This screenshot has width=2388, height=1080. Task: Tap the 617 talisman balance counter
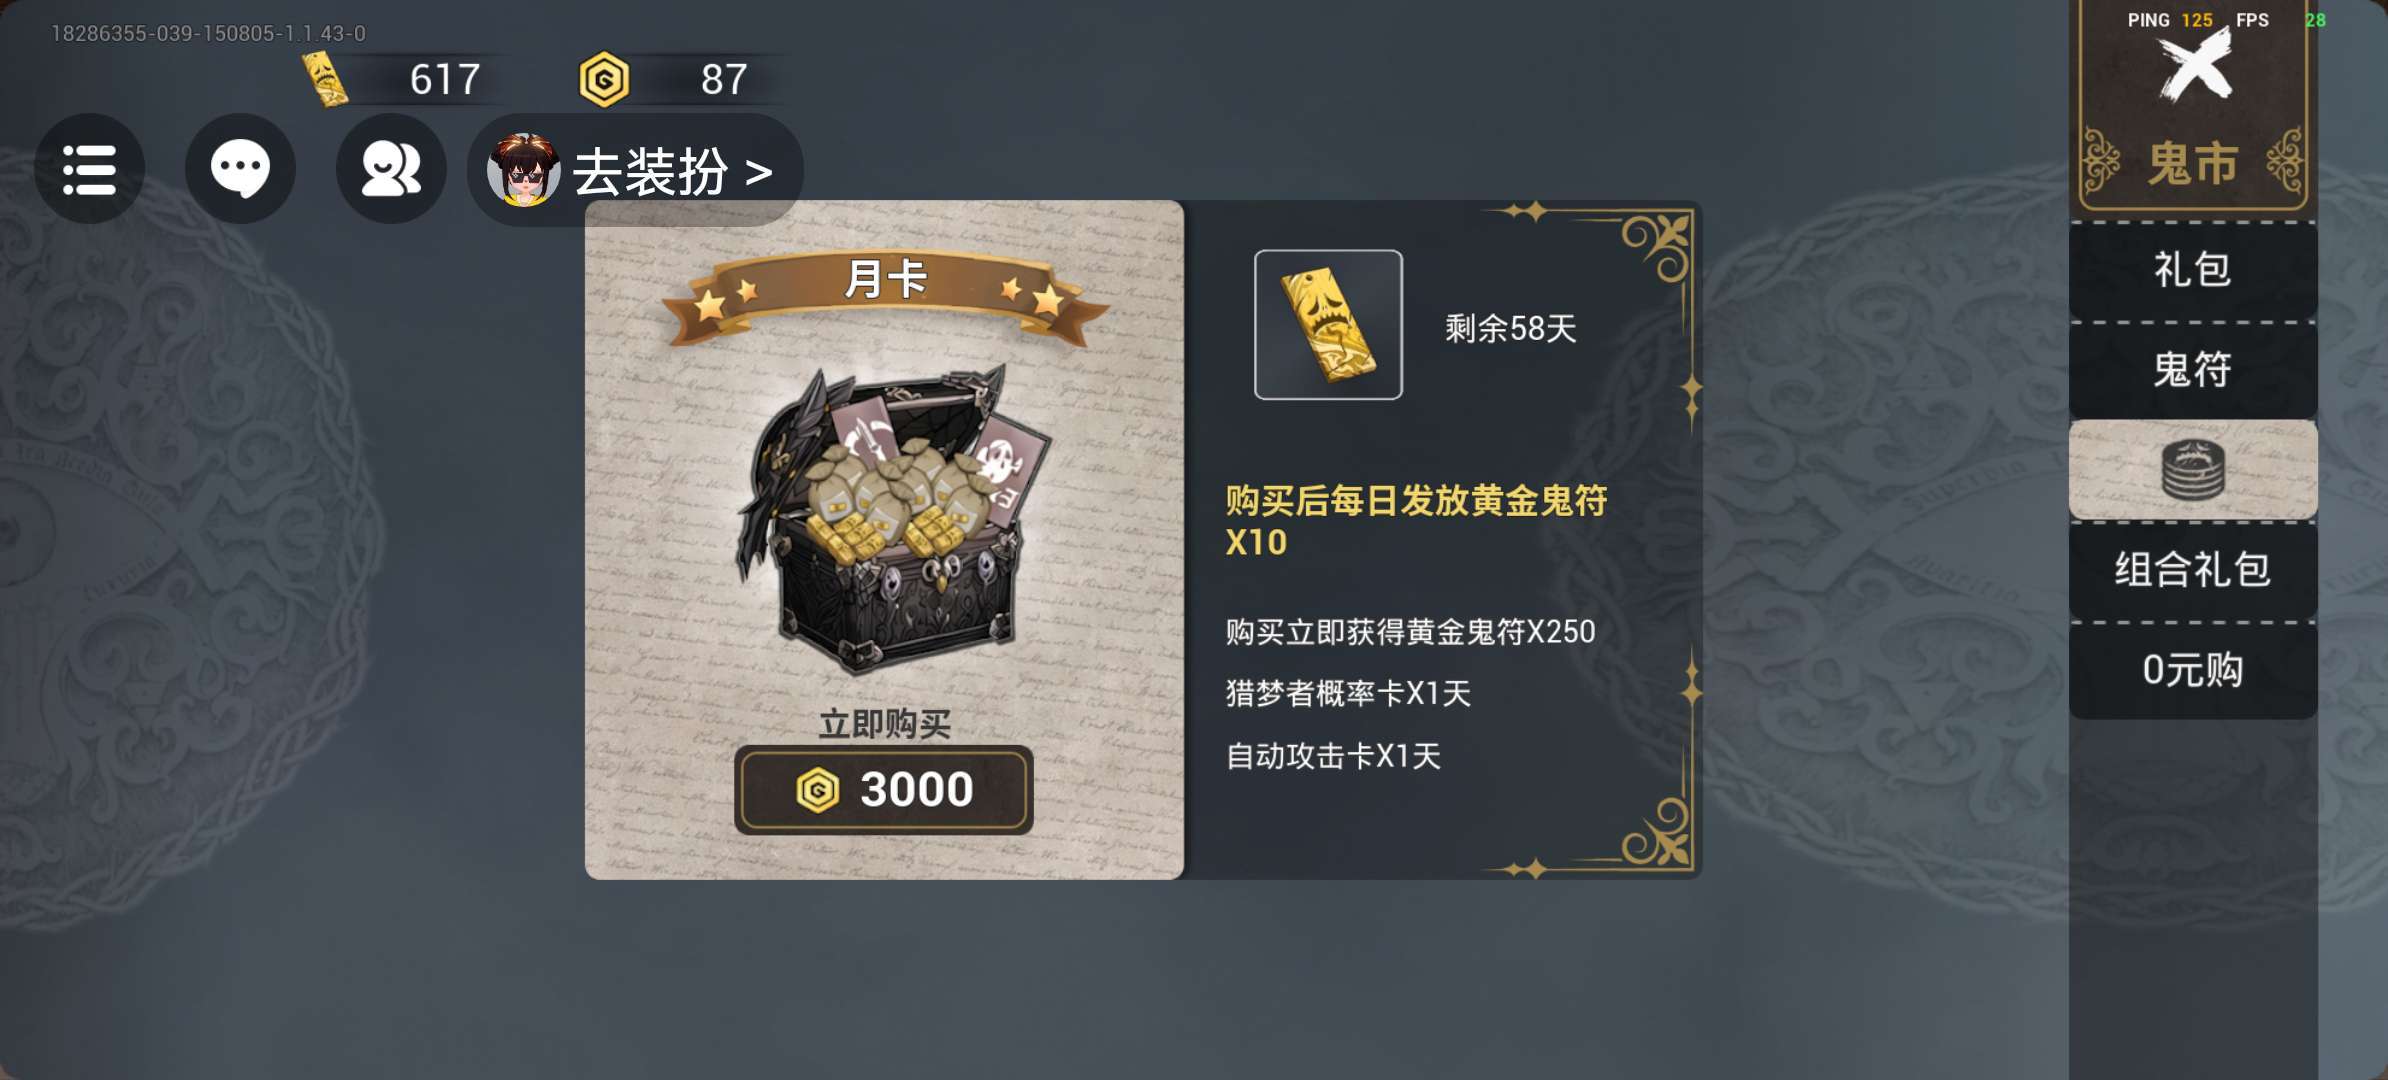tap(445, 79)
